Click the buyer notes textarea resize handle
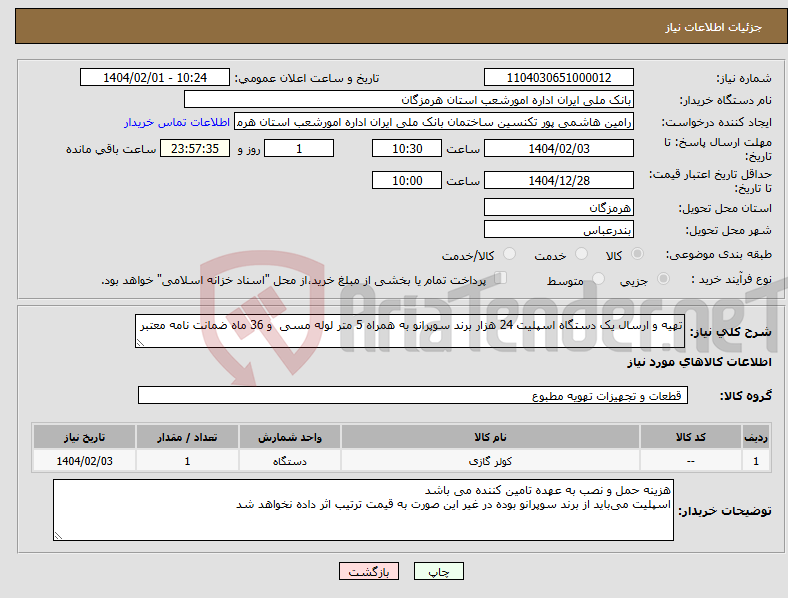788x598 pixels. (58, 536)
